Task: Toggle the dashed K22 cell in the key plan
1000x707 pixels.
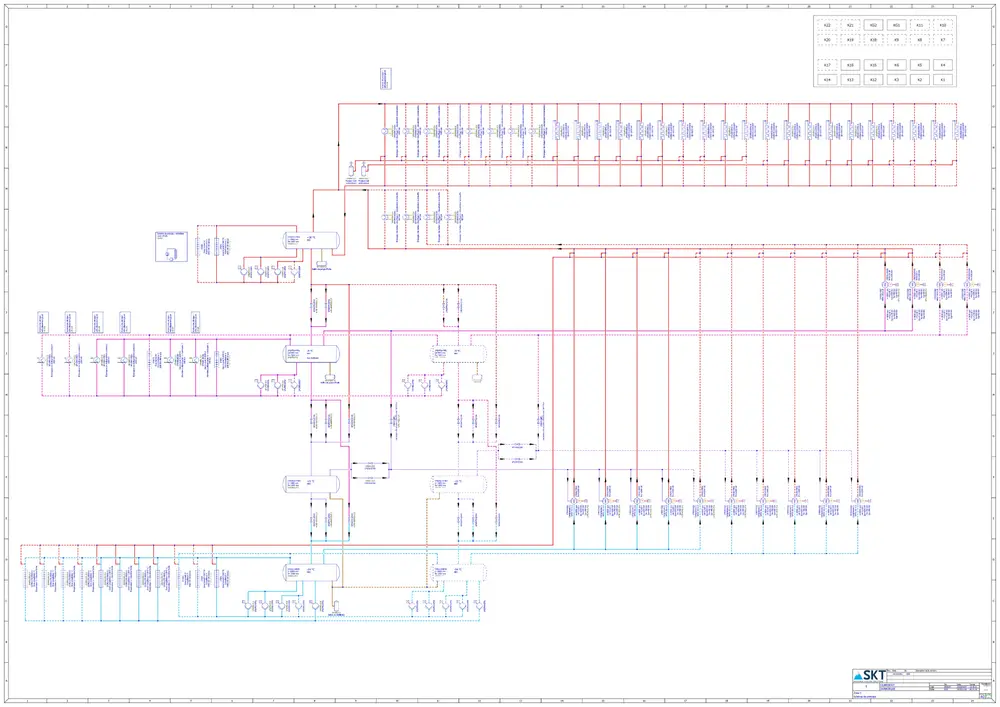Action: pyautogui.click(x=826, y=25)
